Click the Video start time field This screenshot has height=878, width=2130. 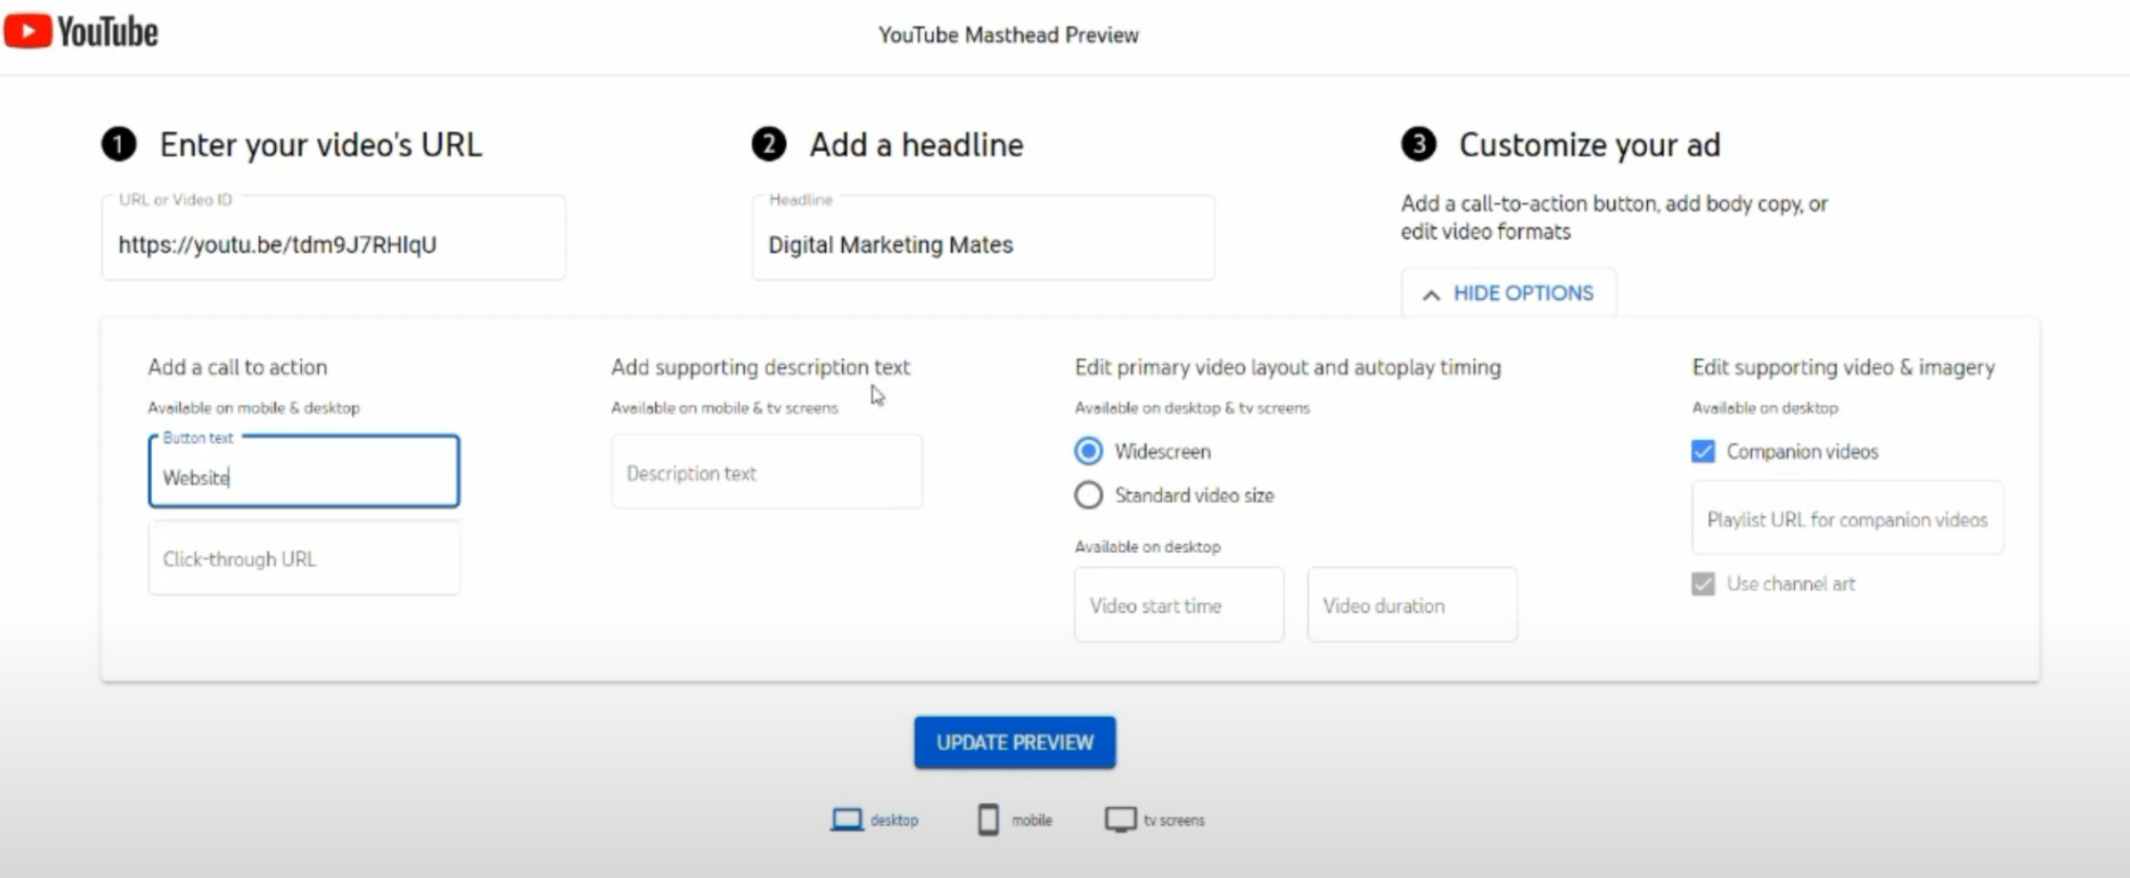[1179, 605]
